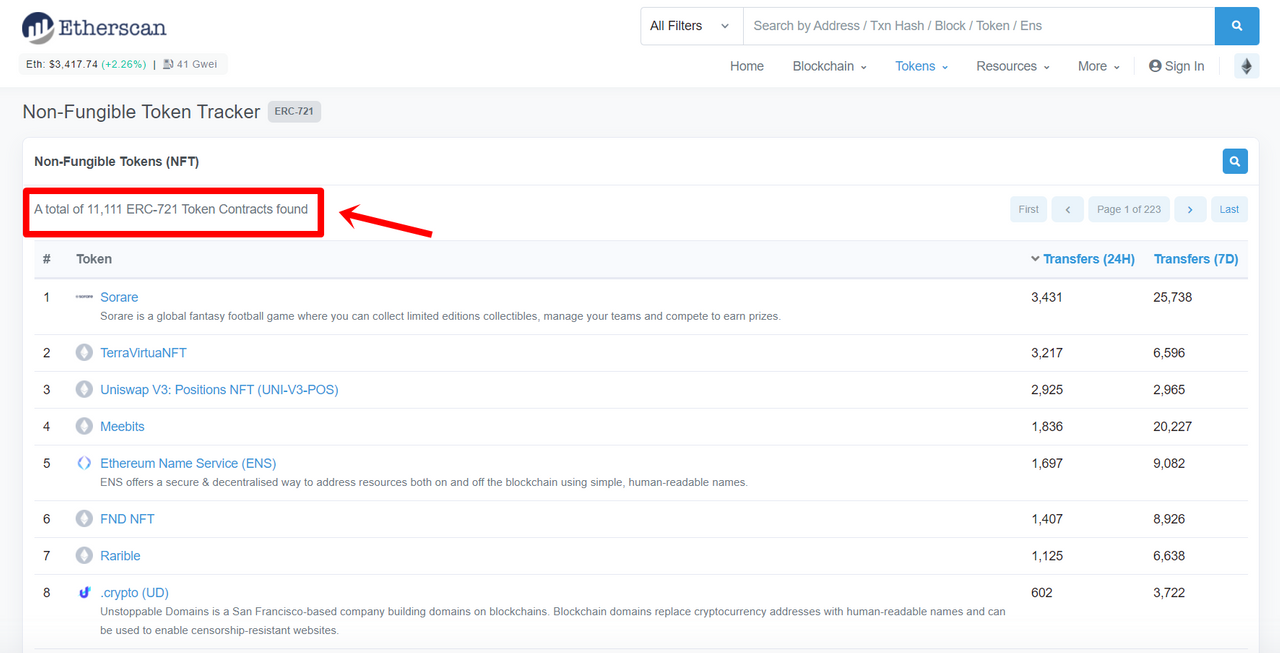Click Uniswap 7D transfers value 2,965
Viewport: 1280px width, 653px height.
tap(1170, 390)
